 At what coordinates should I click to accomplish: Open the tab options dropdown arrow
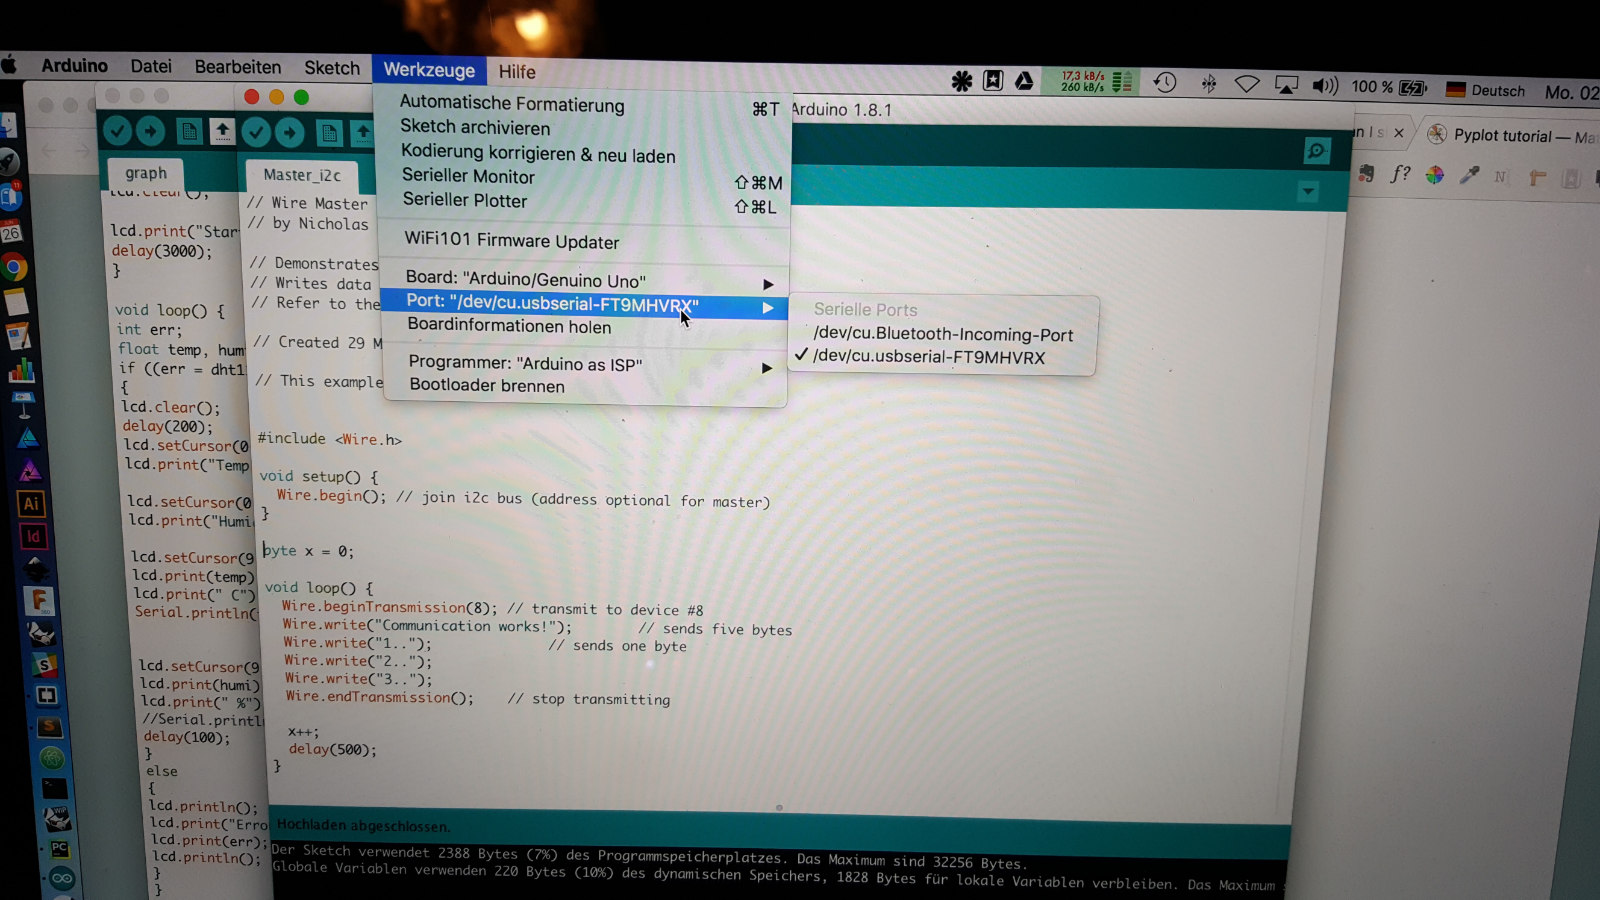pos(1308,191)
